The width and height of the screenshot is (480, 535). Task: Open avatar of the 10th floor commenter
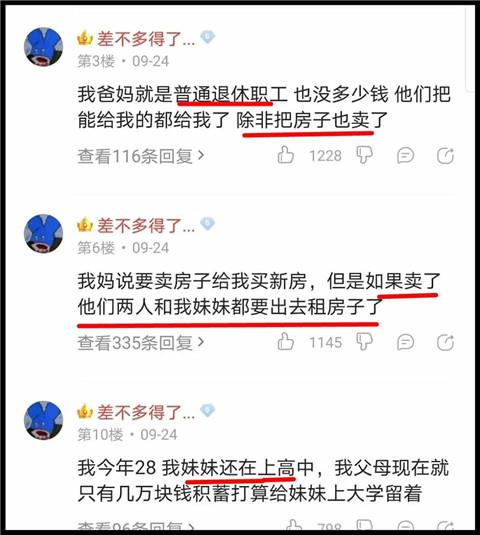[43, 420]
